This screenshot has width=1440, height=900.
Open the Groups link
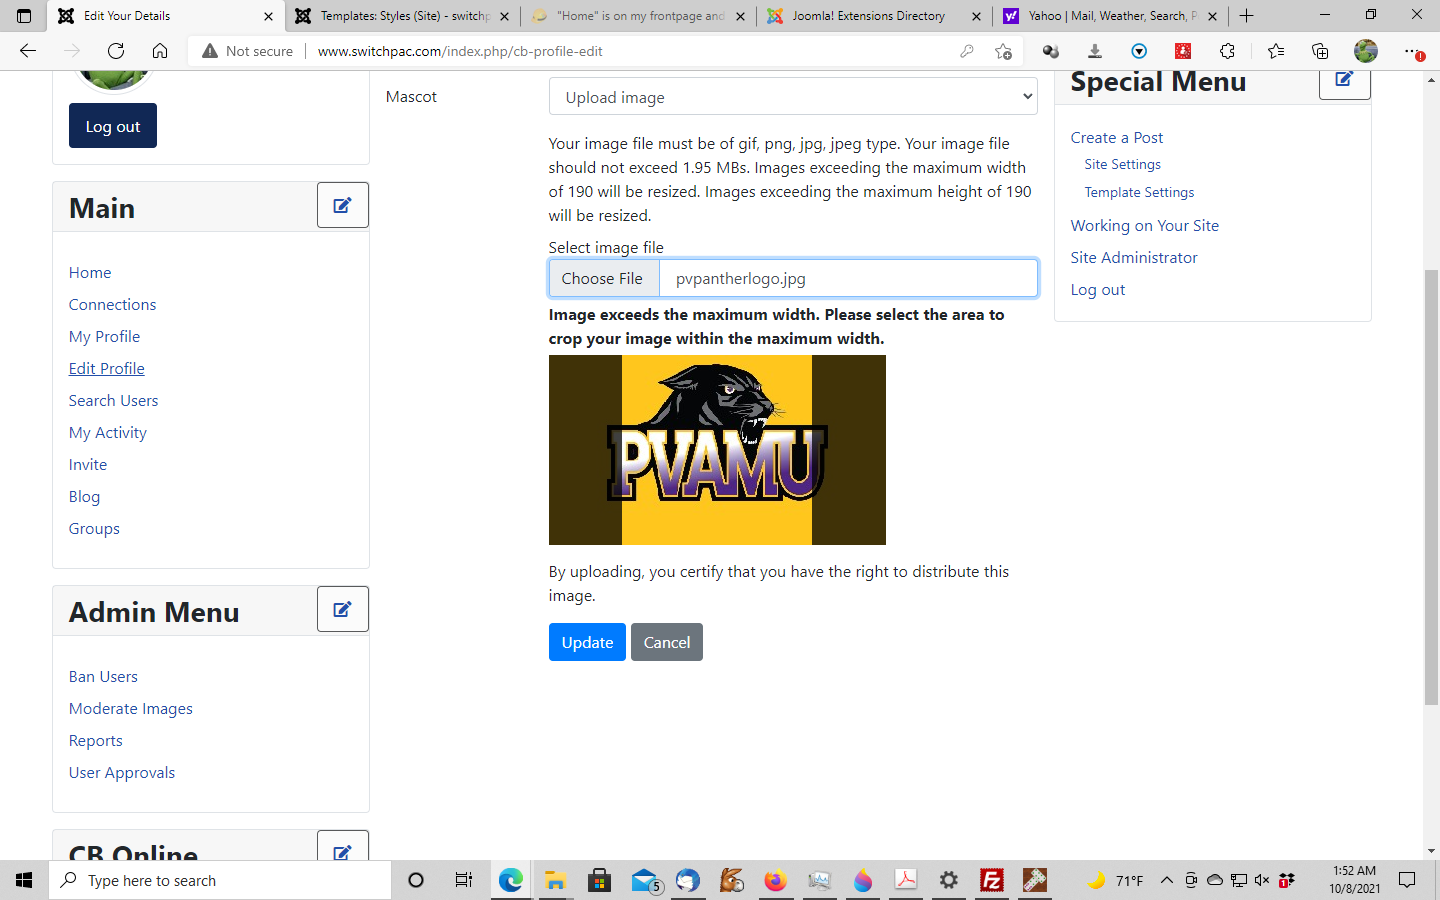(94, 528)
